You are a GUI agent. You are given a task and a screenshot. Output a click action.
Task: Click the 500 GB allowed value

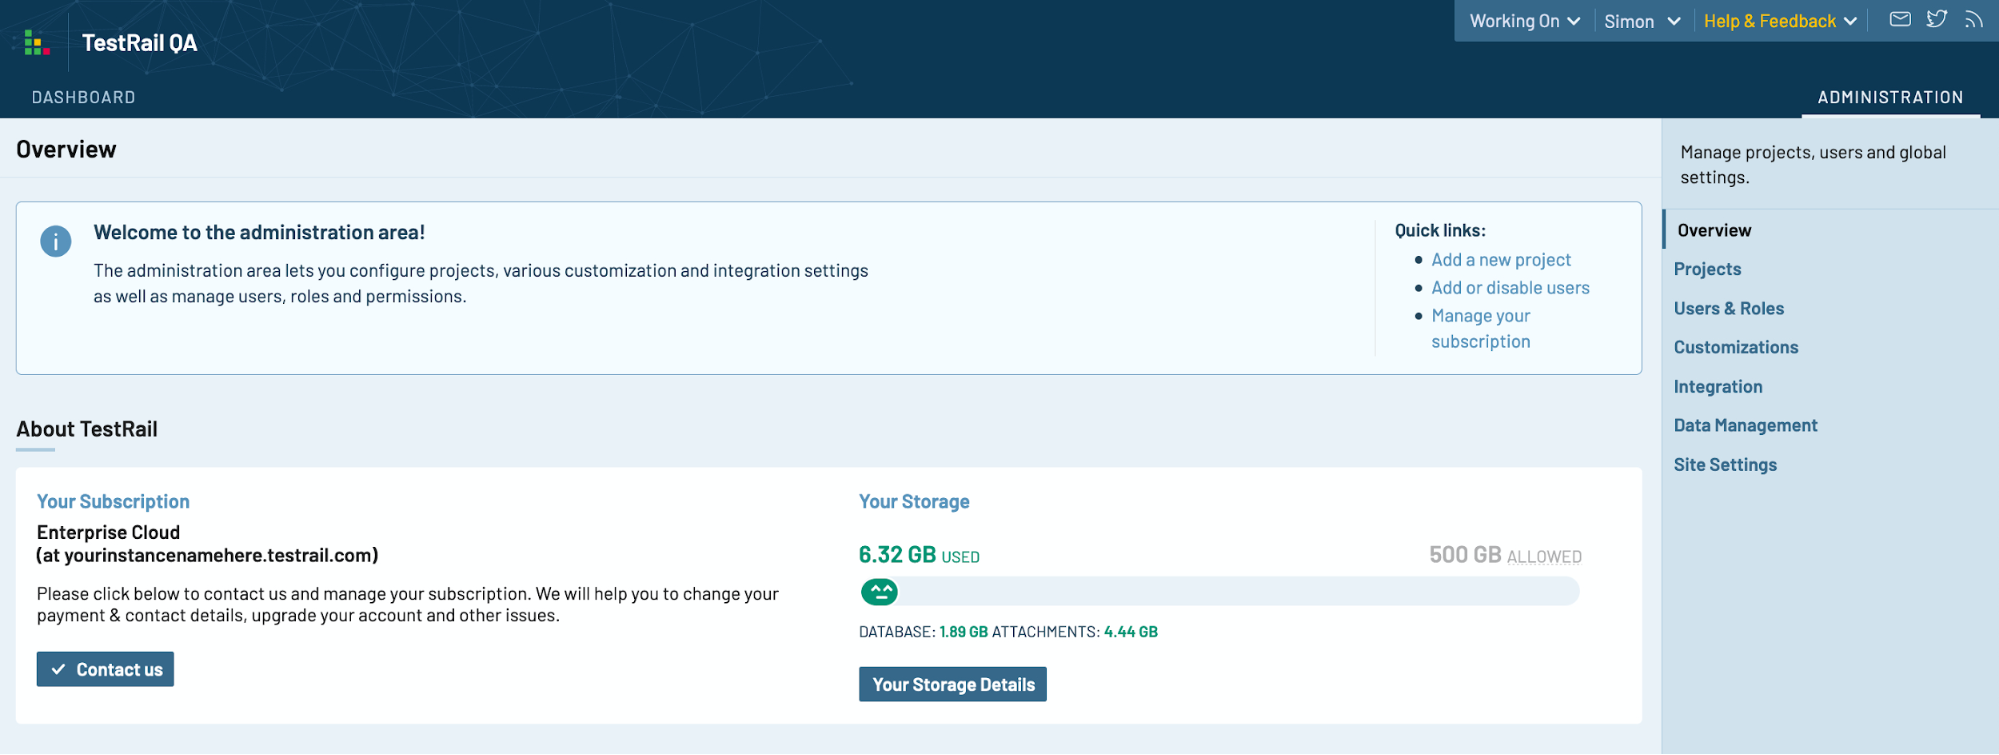click(1505, 555)
